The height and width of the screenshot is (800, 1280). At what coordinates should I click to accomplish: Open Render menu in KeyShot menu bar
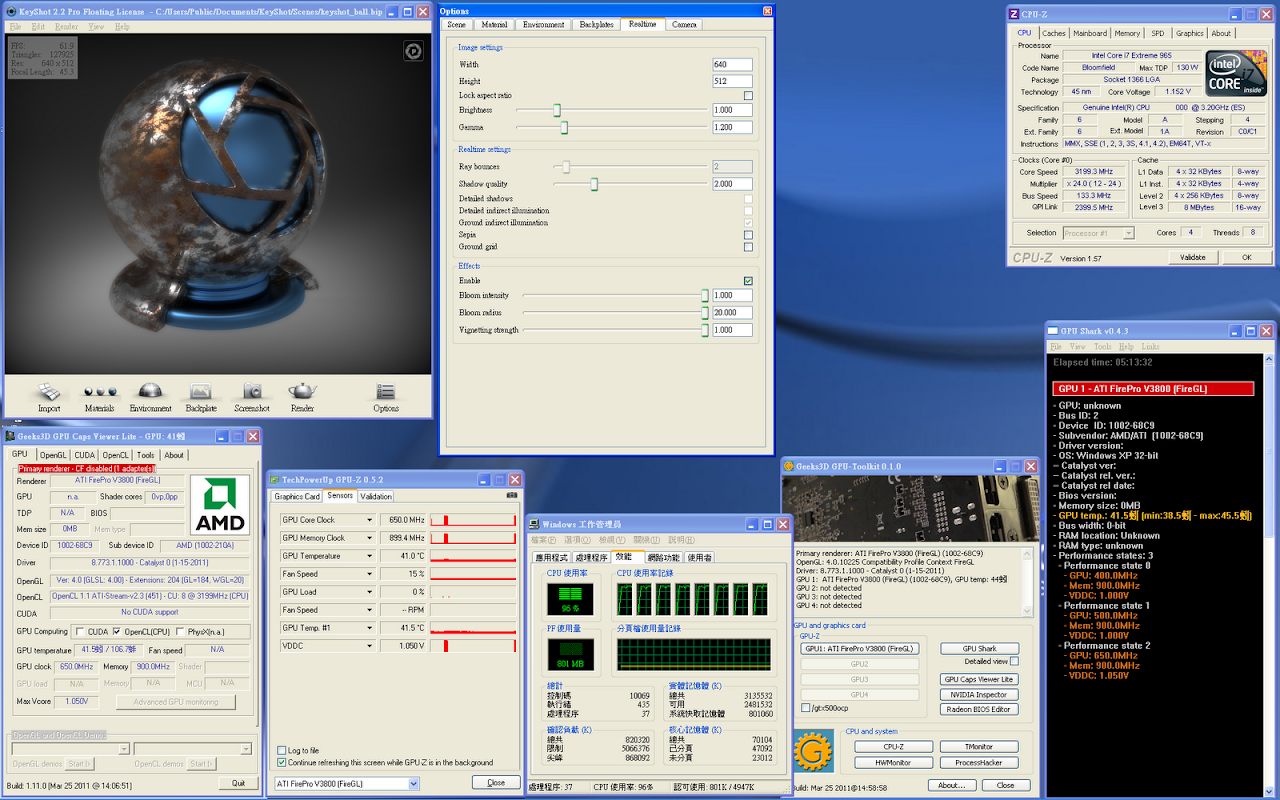point(66,27)
